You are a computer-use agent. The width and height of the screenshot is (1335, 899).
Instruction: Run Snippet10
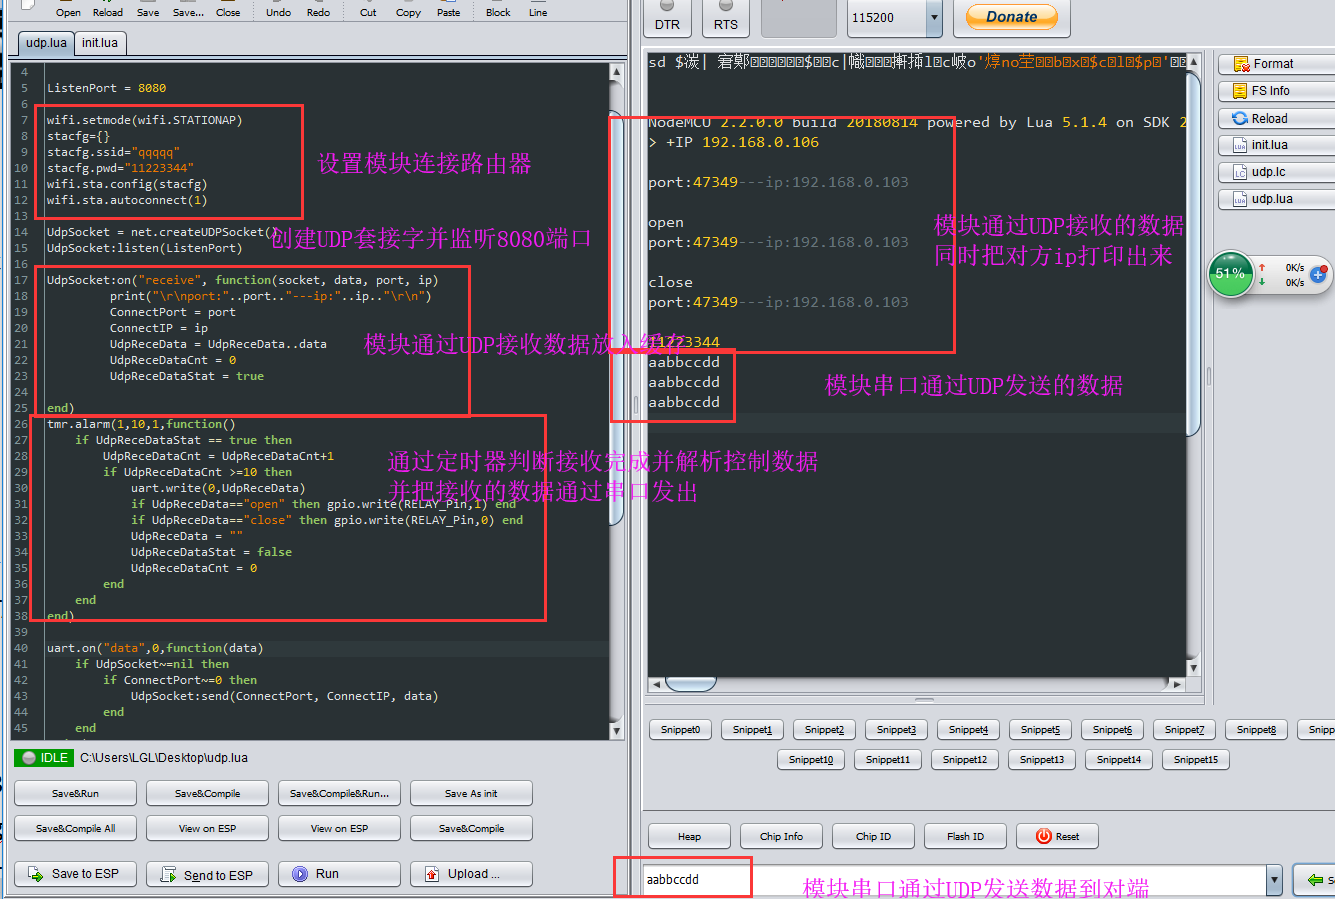click(x=811, y=760)
